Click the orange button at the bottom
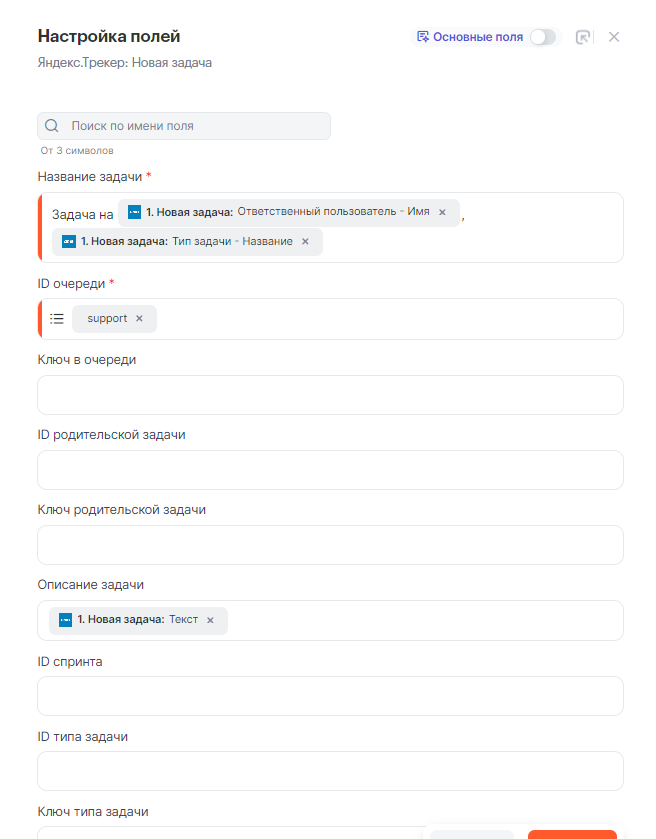 (x=572, y=834)
